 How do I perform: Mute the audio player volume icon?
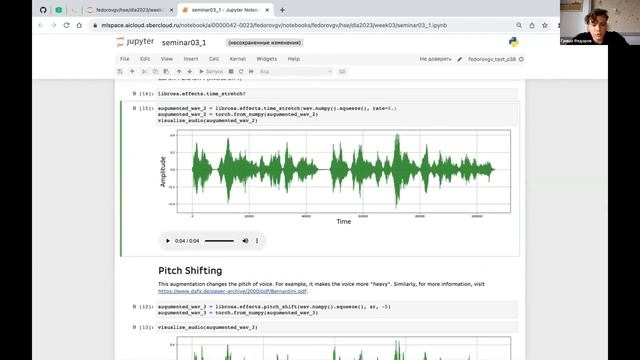click(245, 241)
